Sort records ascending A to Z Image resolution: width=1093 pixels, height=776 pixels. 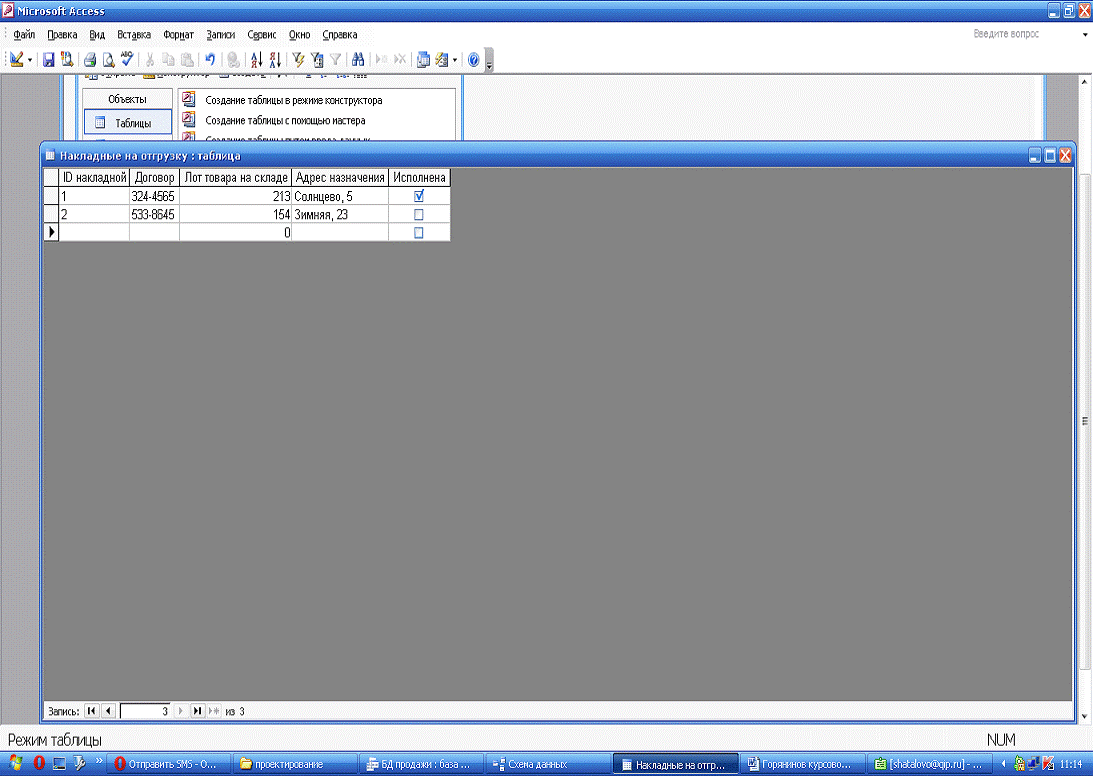[x=256, y=60]
